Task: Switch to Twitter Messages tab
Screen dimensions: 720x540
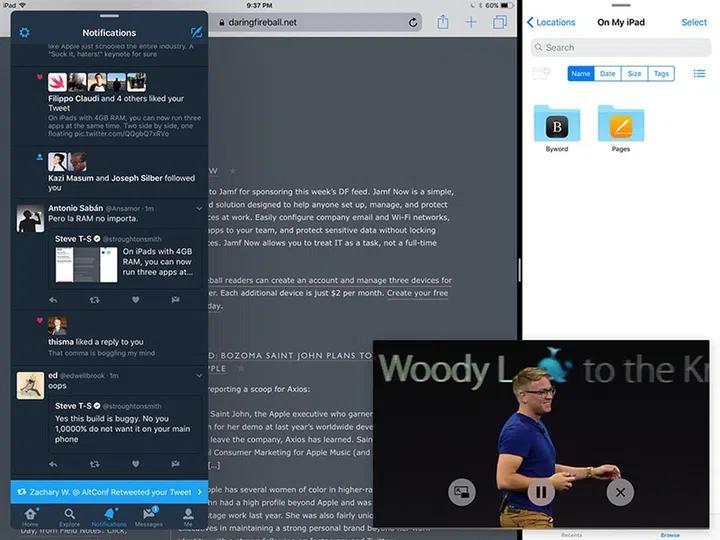Action: click(x=148, y=515)
